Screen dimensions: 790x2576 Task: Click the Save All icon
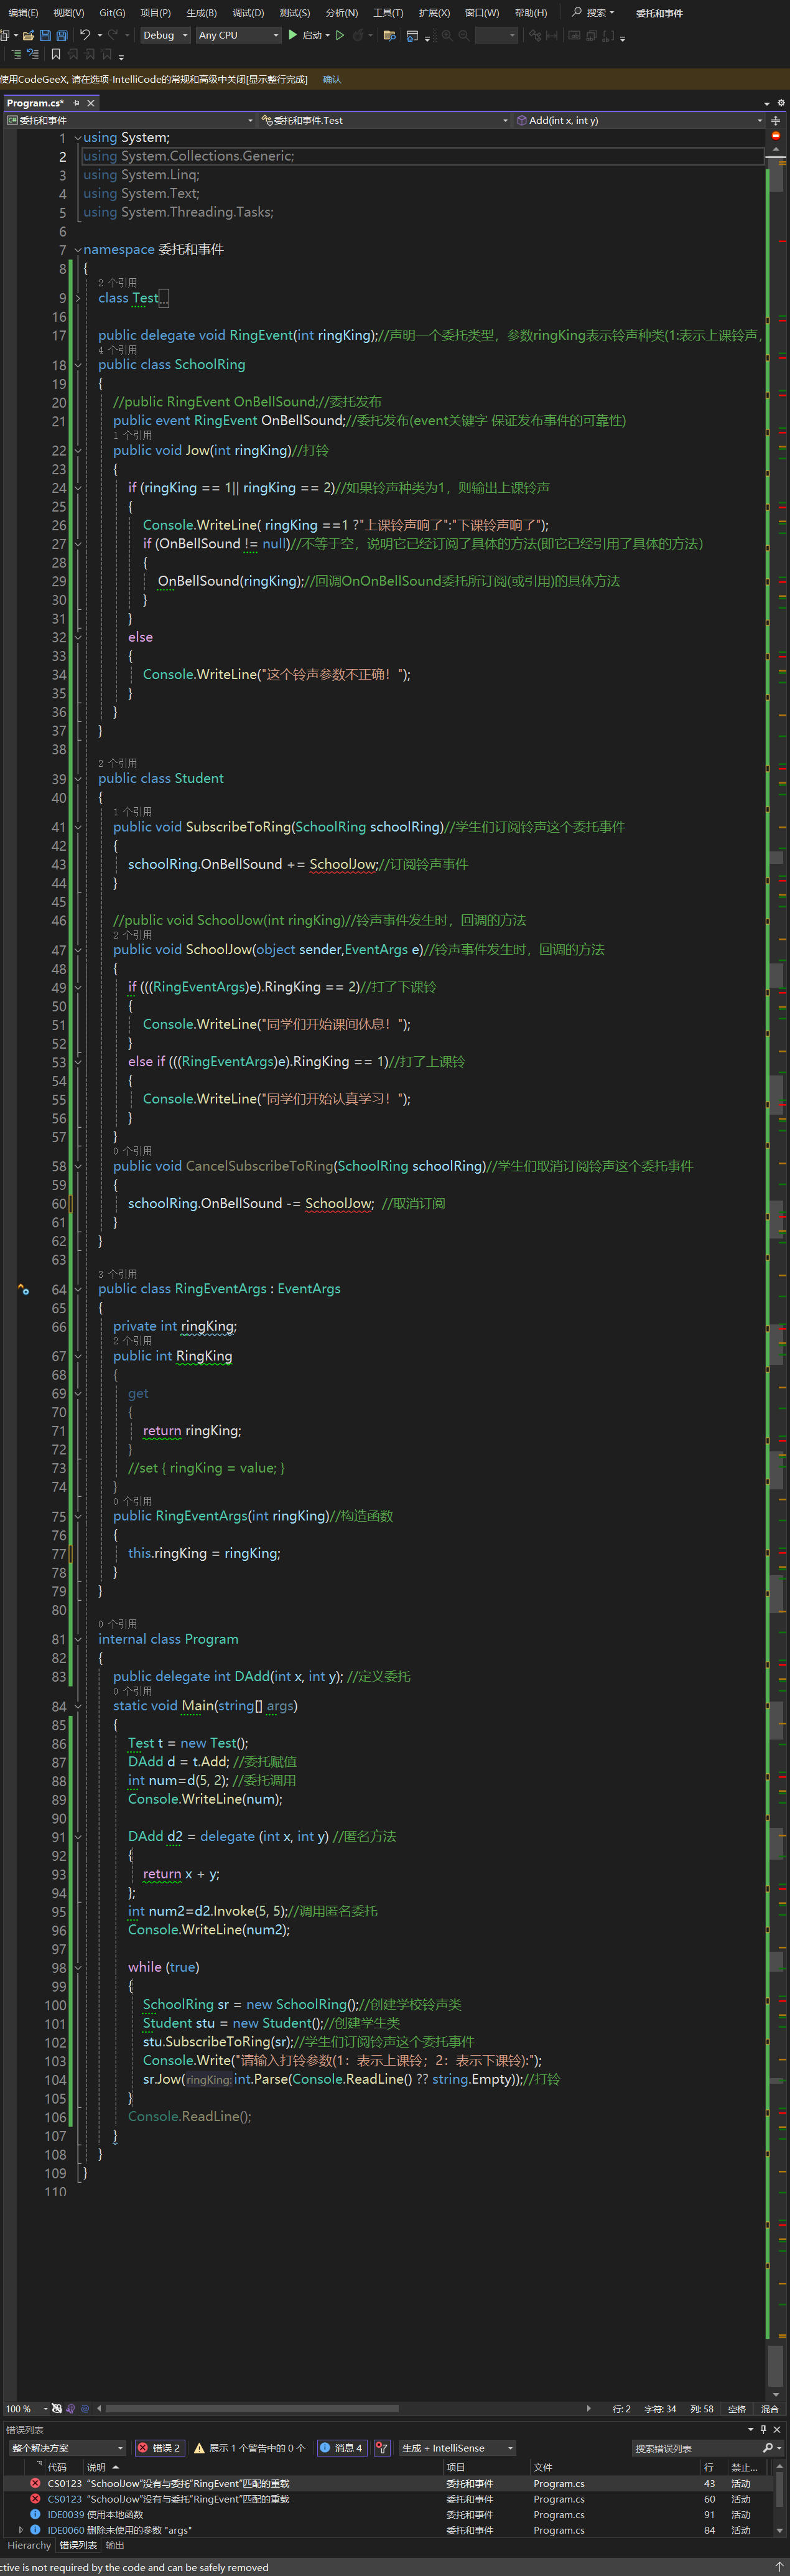tap(61, 35)
